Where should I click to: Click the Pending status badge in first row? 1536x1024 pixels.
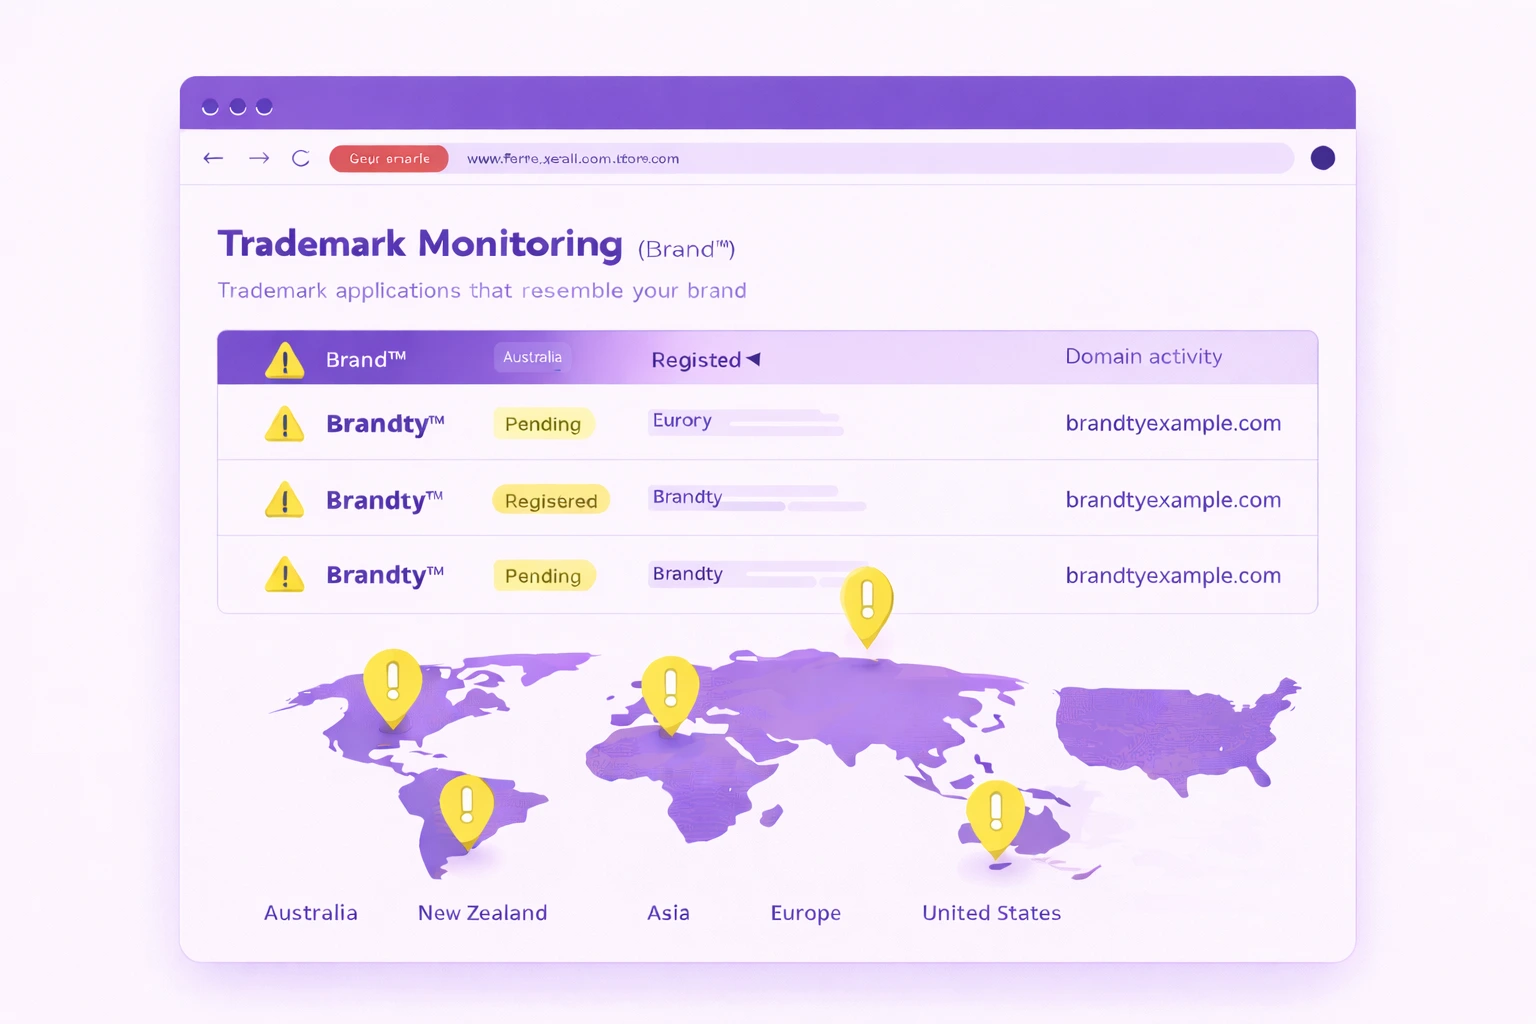point(543,424)
